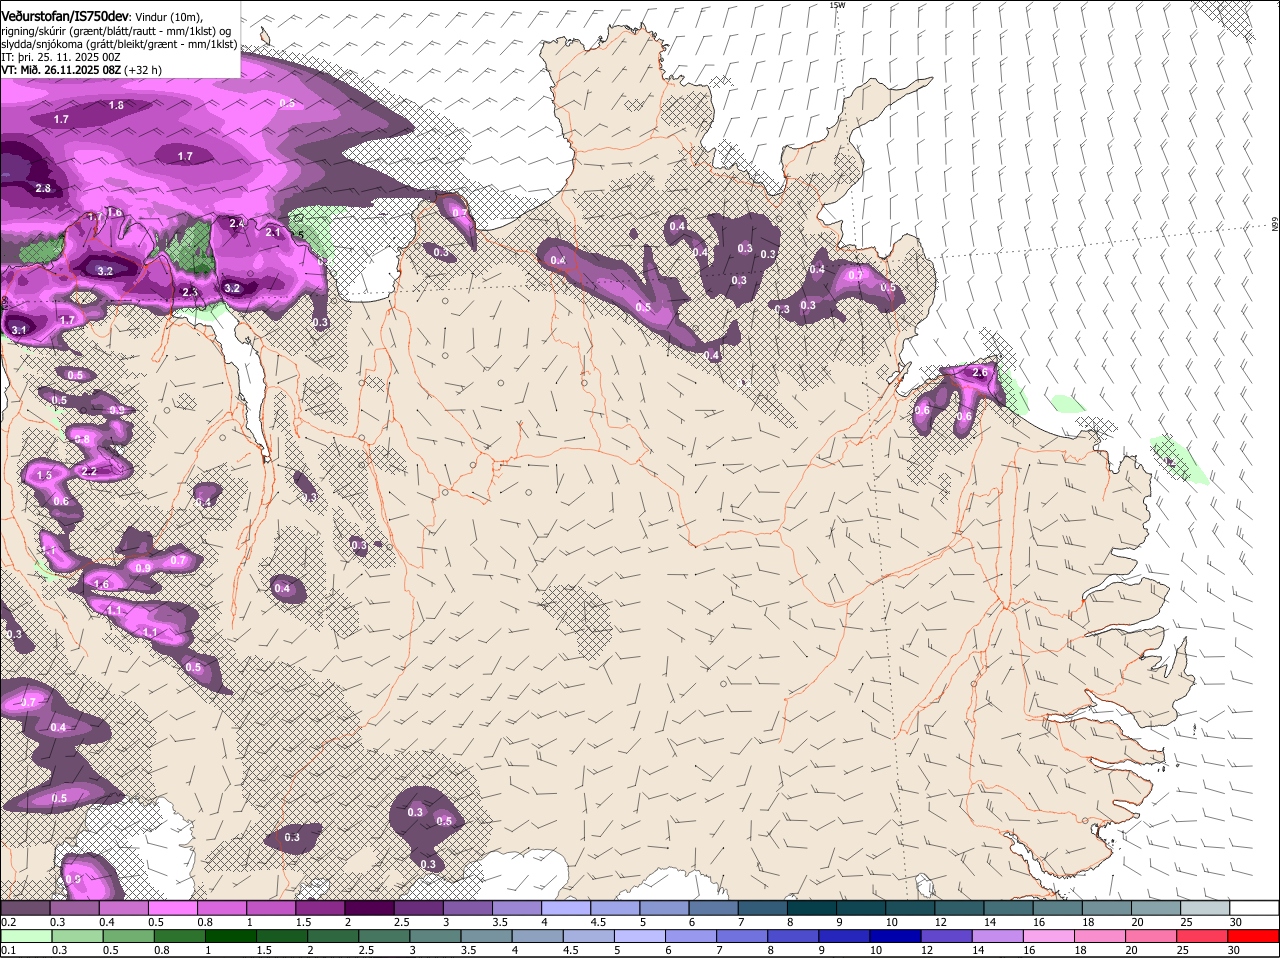1280x958 pixels.
Task: Click the 3.1 value label on the map
Action: click(x=19, y=329)
